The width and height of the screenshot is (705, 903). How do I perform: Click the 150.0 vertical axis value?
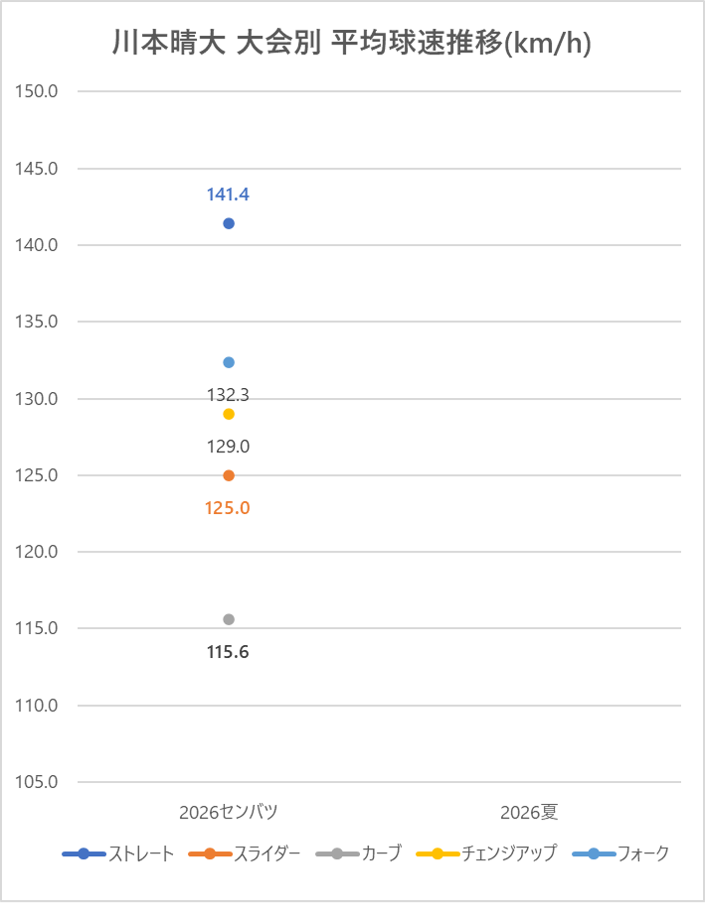39,91
